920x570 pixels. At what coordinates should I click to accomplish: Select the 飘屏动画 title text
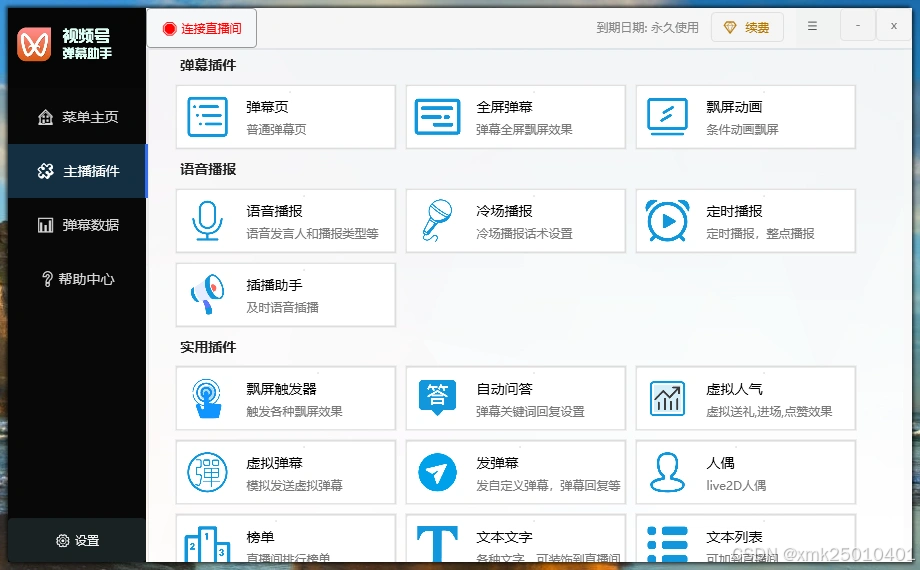click(x=734, y=107)
